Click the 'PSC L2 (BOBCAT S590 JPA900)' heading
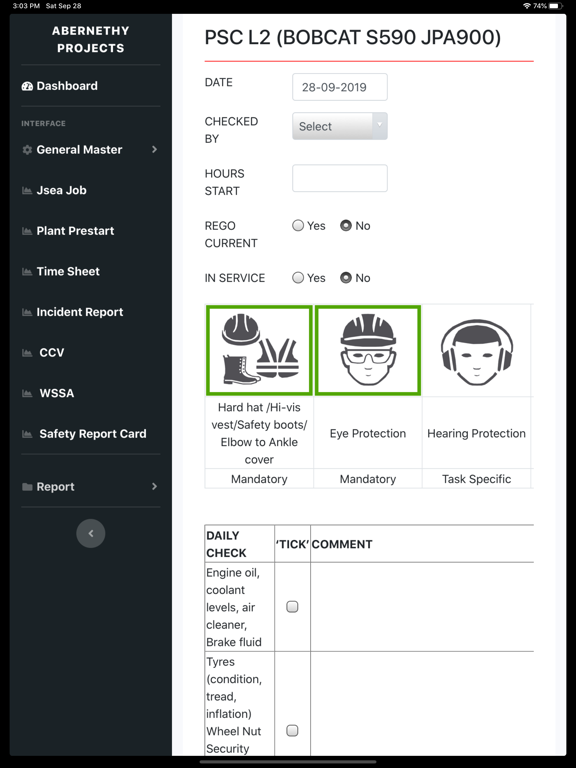Image resolution: width=576 pixels, height=768 pixels. tap(353, 38)
